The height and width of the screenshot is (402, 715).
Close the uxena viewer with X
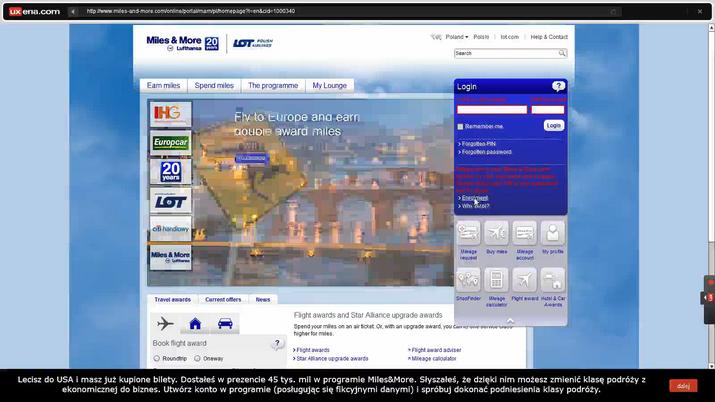tap(700, 11)
